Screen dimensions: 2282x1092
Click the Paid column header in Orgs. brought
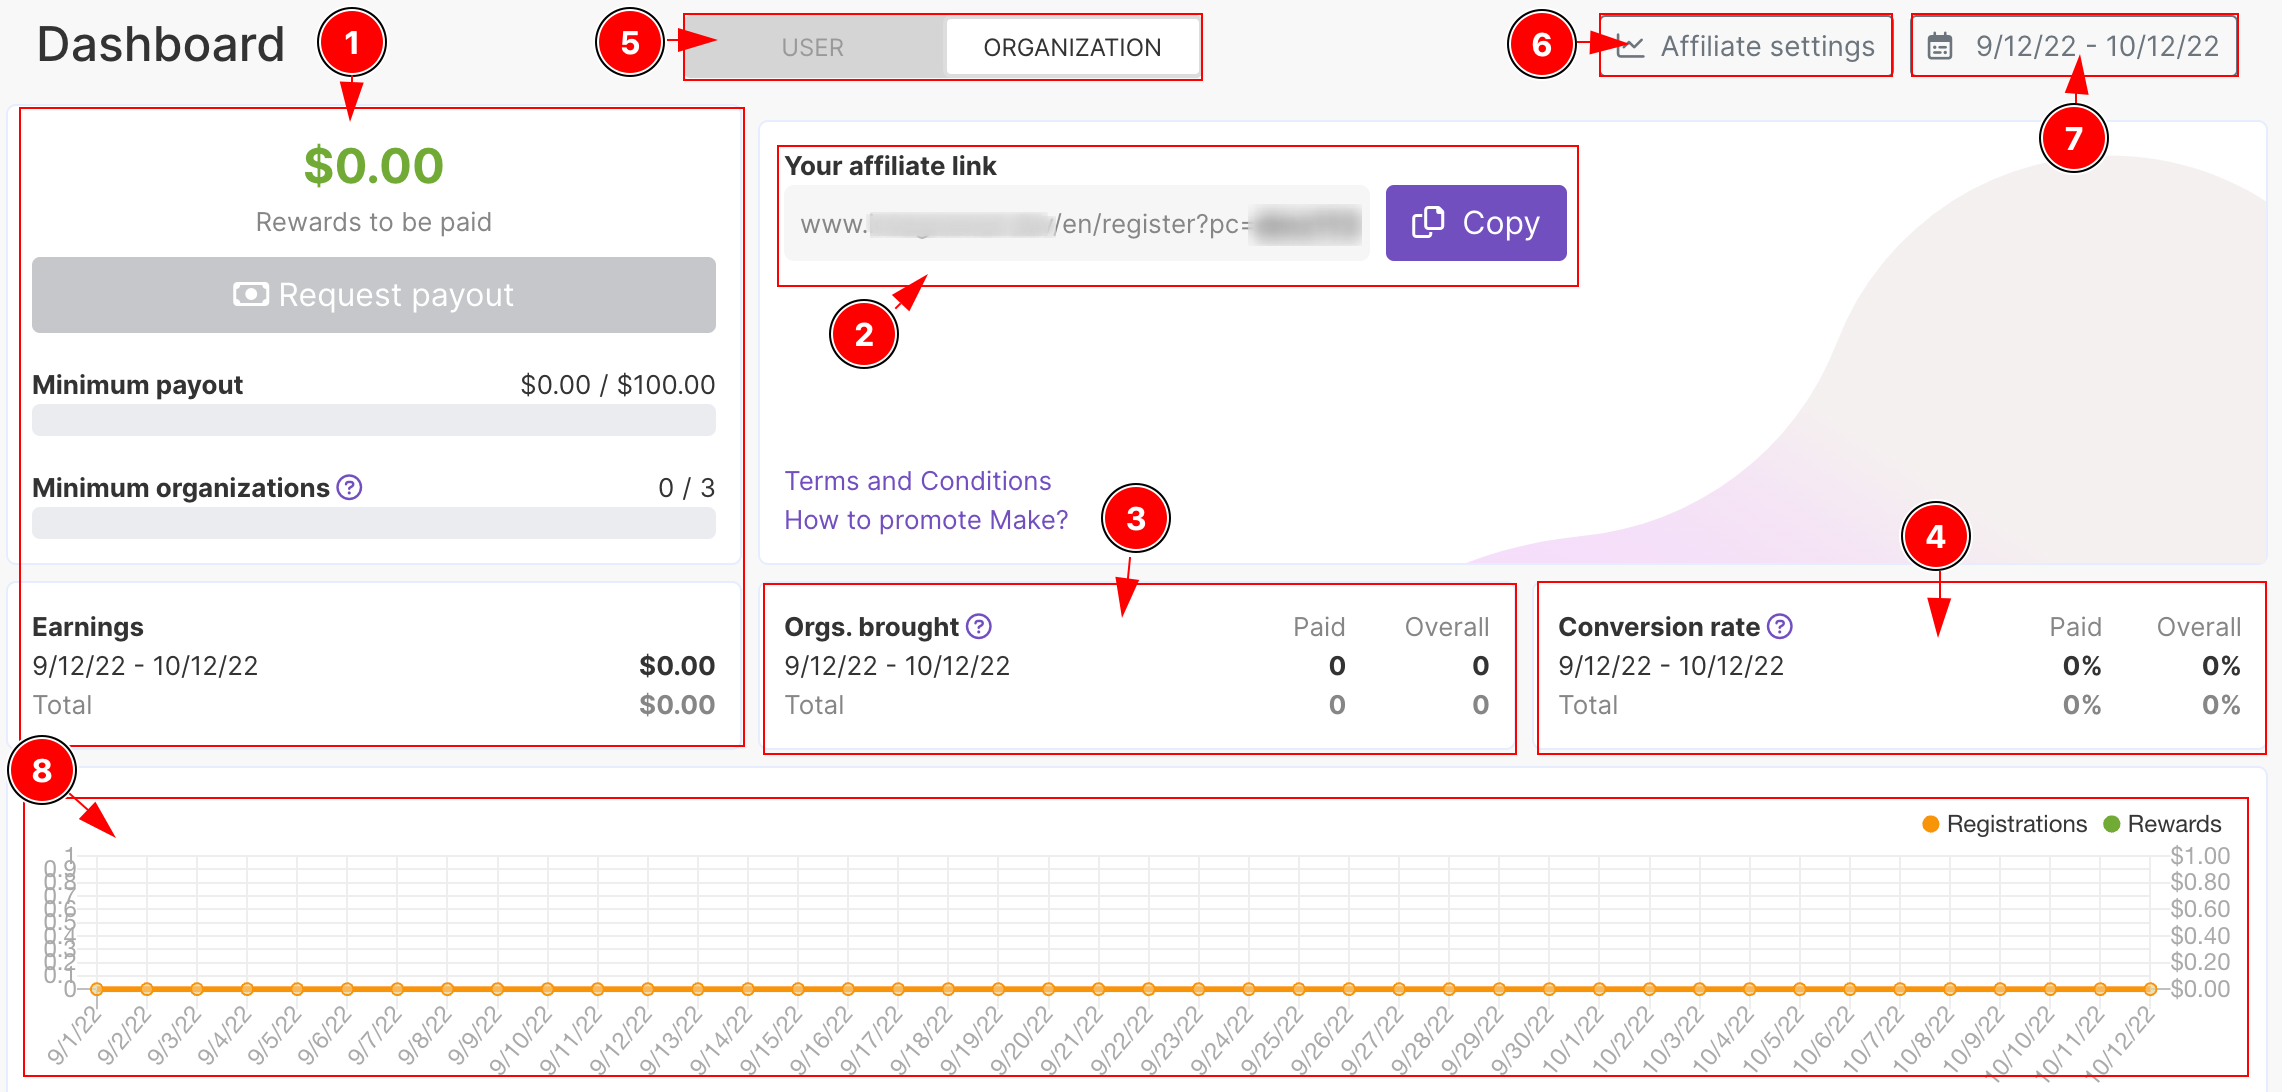point(1319,627)
